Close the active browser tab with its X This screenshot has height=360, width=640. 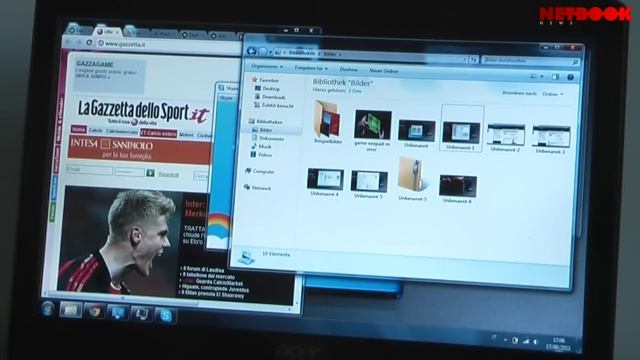tap(117, 32)
